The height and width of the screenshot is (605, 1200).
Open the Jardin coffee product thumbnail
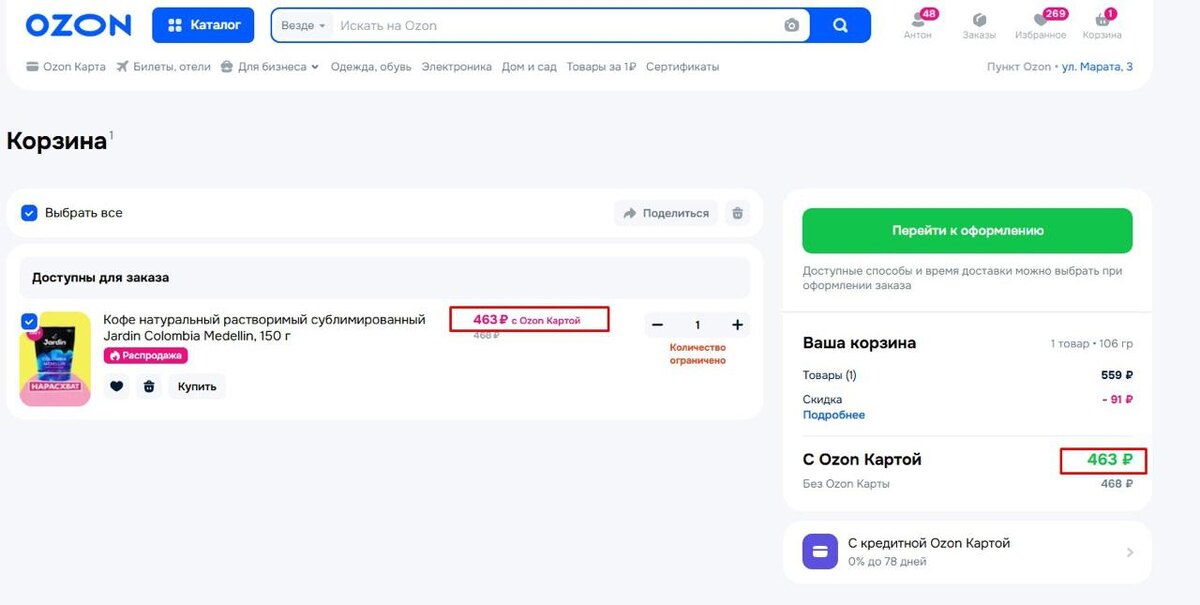click(55, 359)
